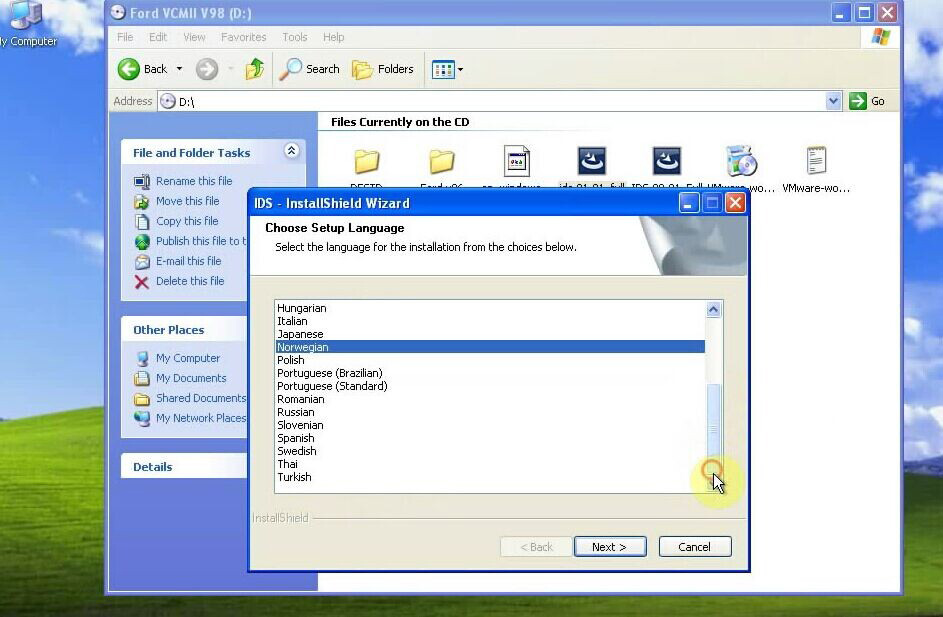Click the Rename this file icon

[142, 181]
